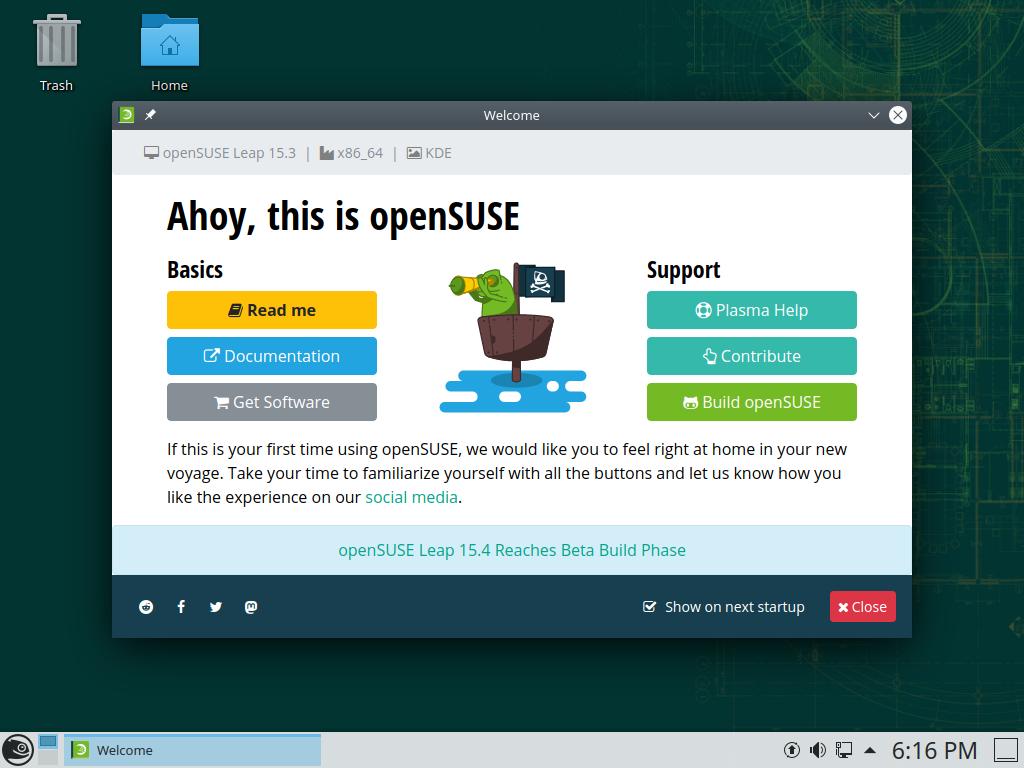Follow the social media link
The height and width of the screenshot is (768, 1024).
411,498
